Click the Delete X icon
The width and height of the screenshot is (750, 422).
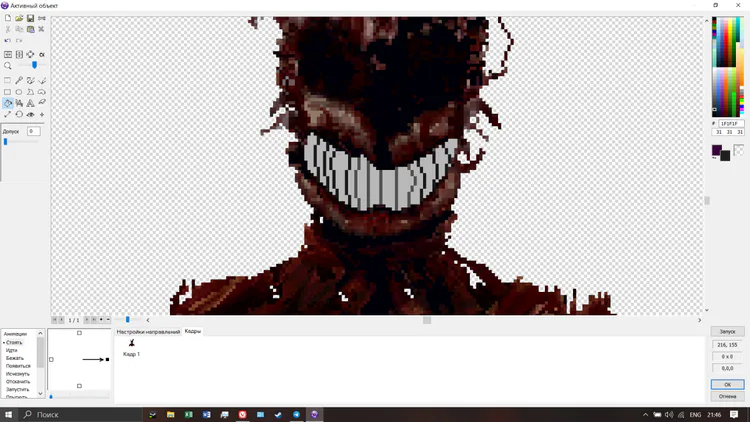42,29
